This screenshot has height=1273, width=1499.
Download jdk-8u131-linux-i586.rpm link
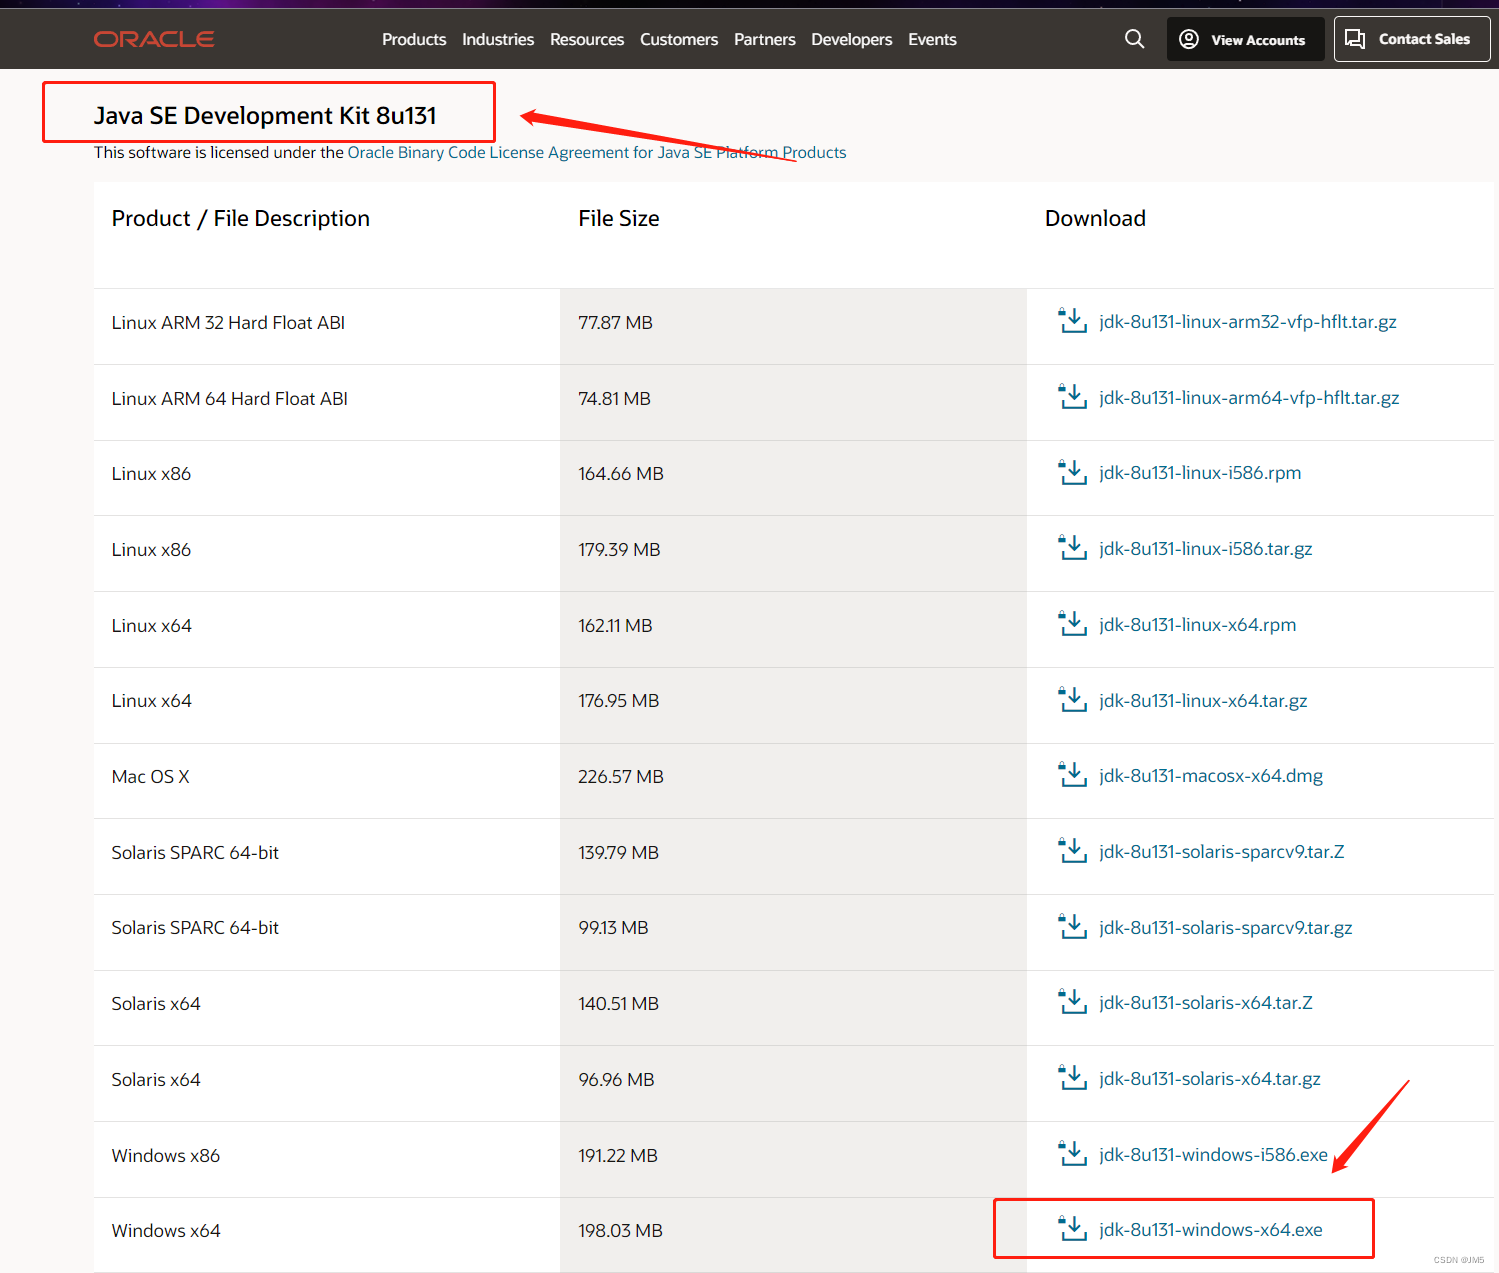coord(1200,473)
